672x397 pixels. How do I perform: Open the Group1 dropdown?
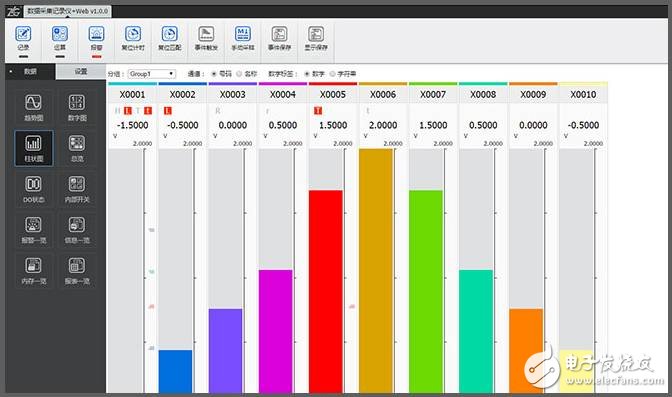152,74
